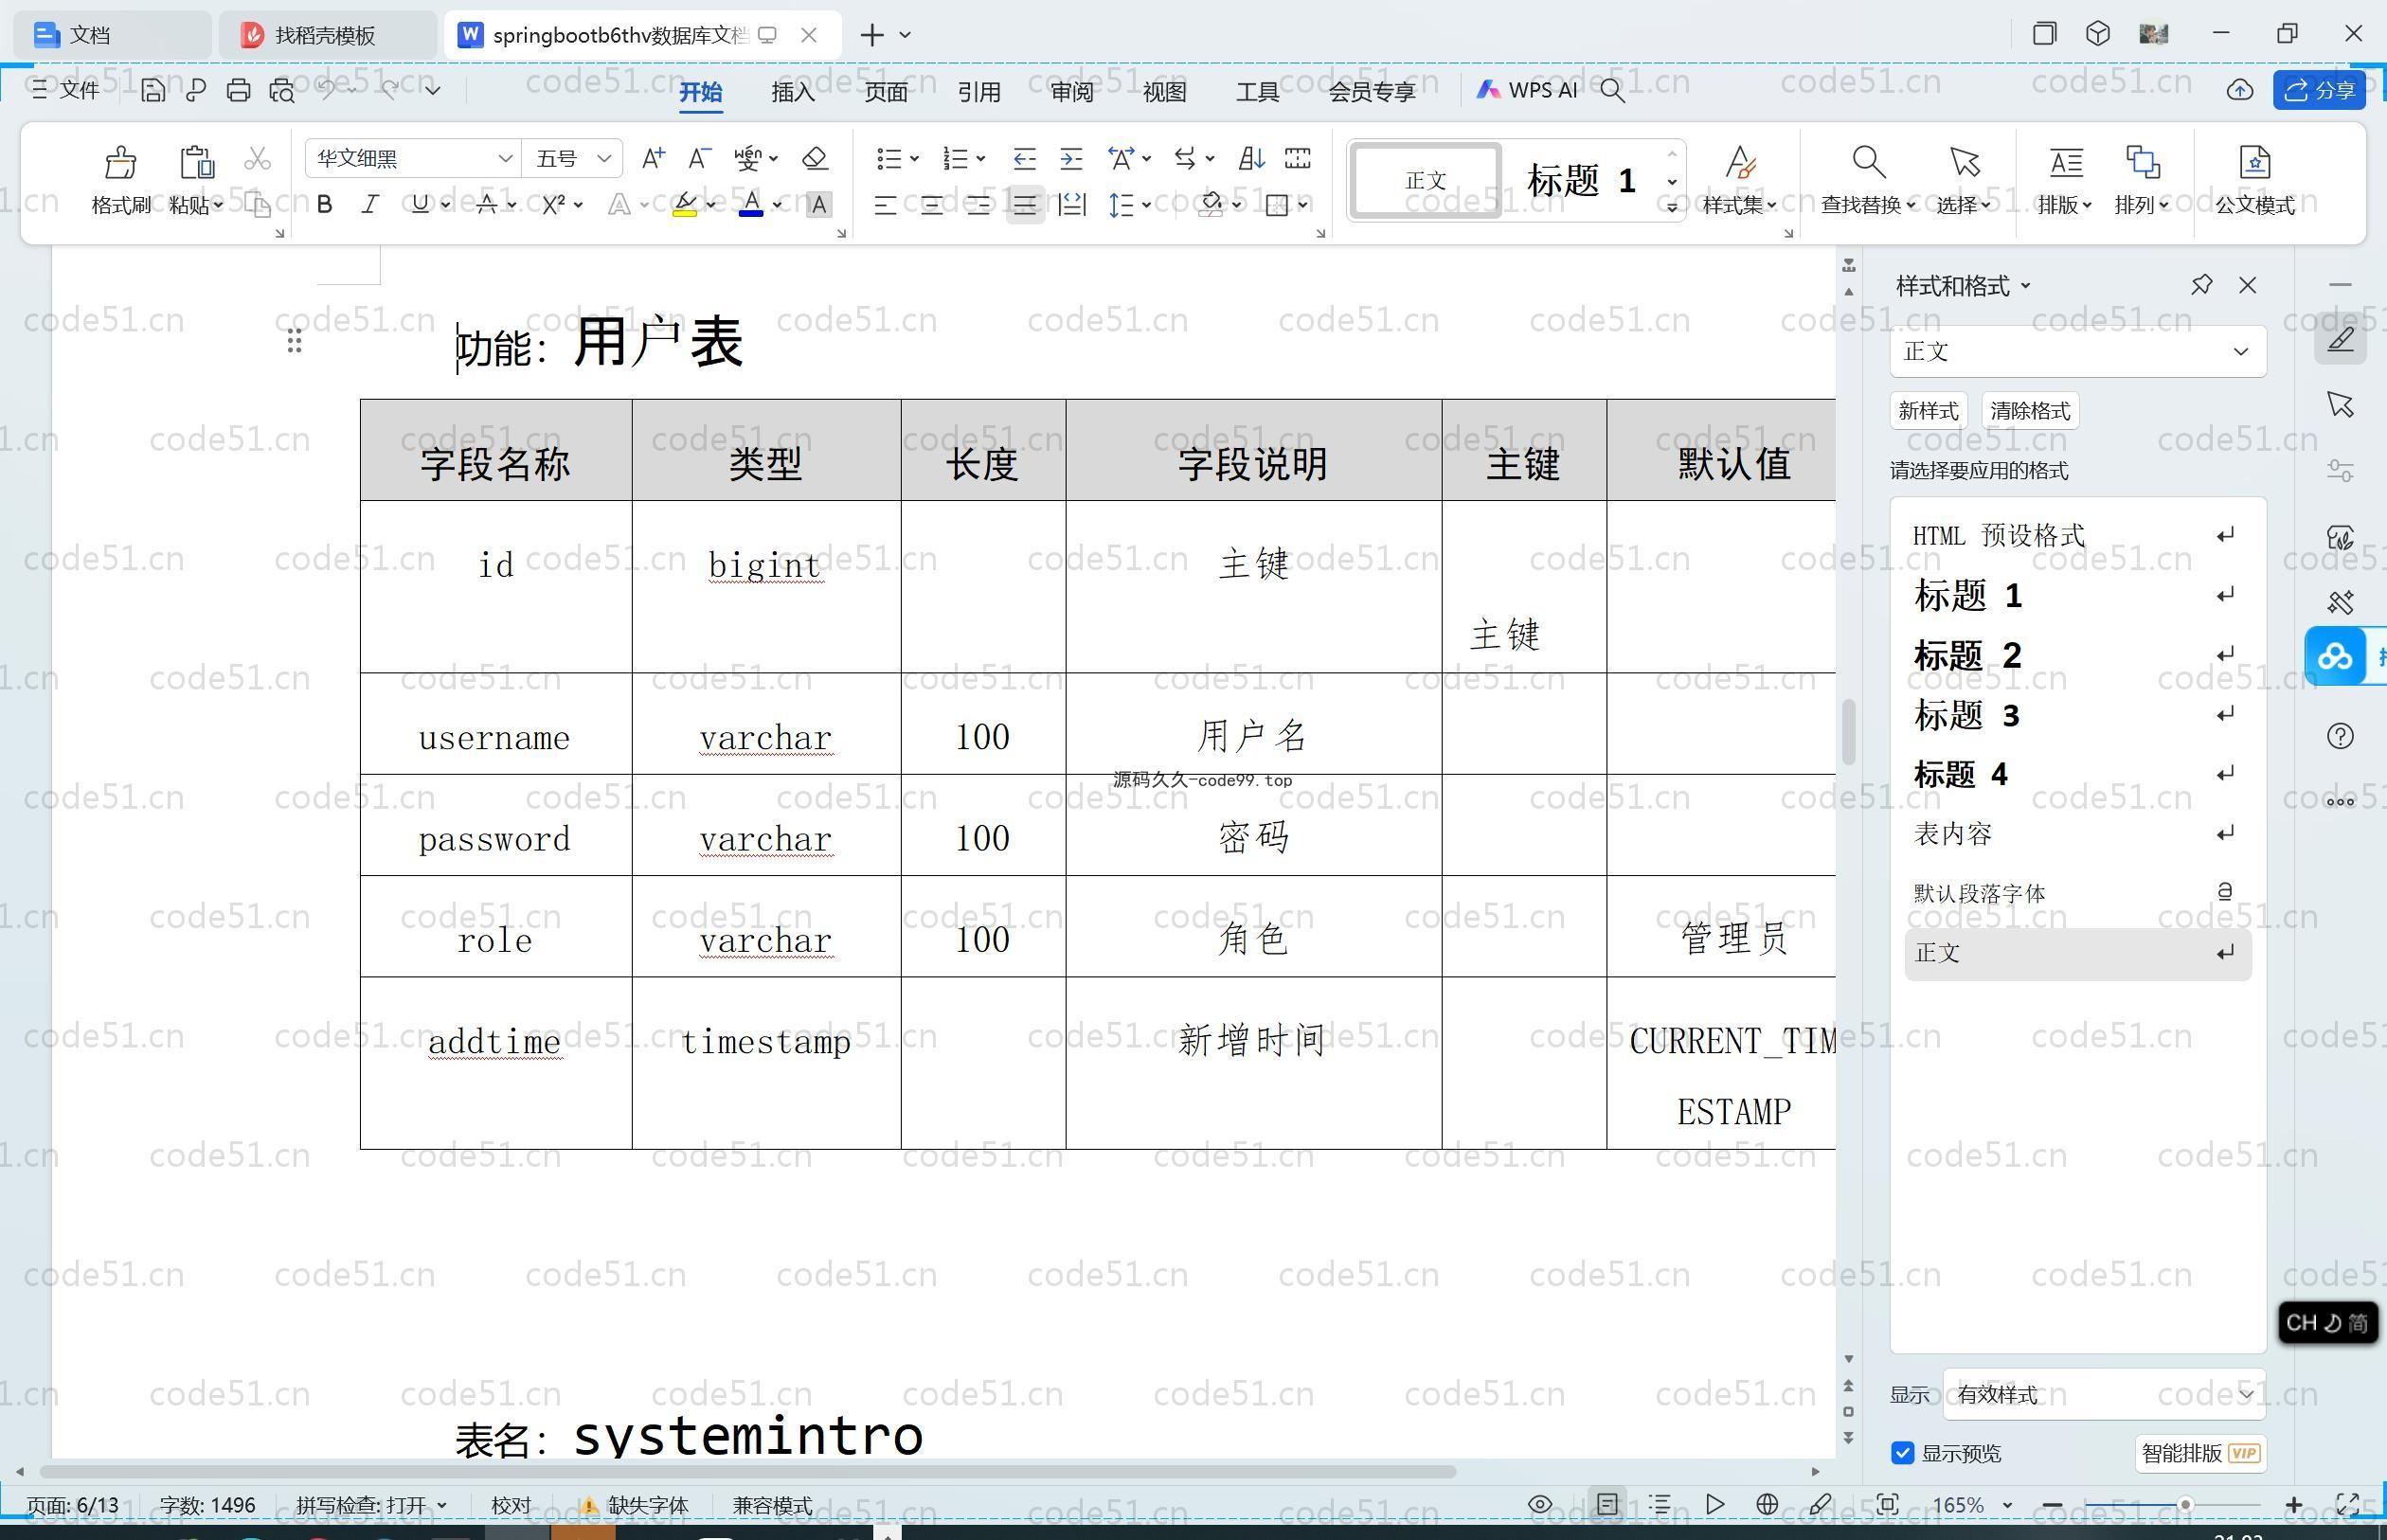This screenshot has height=1540, width=2387.
Task: Decrease paragraph indent
Action: (1024, 158)
